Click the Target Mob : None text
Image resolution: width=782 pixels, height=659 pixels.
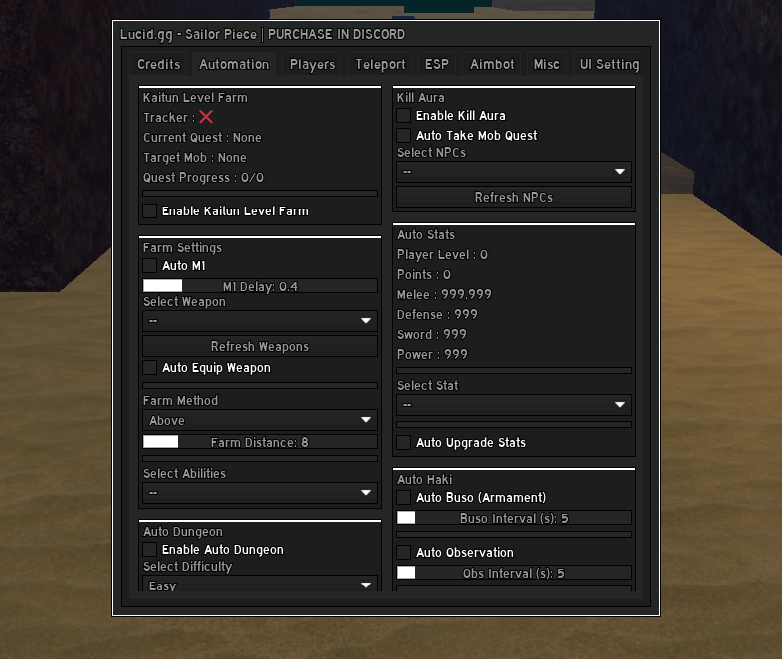click(x=195, y=158)
